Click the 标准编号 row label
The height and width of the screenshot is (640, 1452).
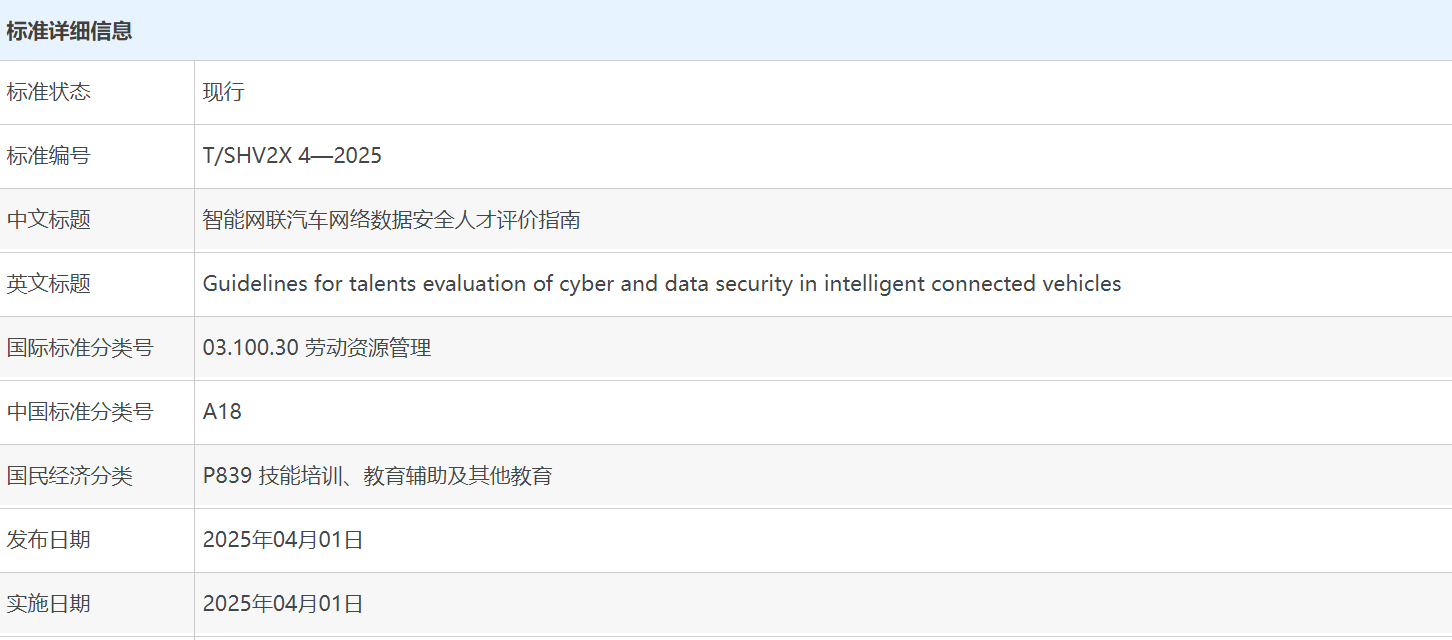click(x=48, y=156)
